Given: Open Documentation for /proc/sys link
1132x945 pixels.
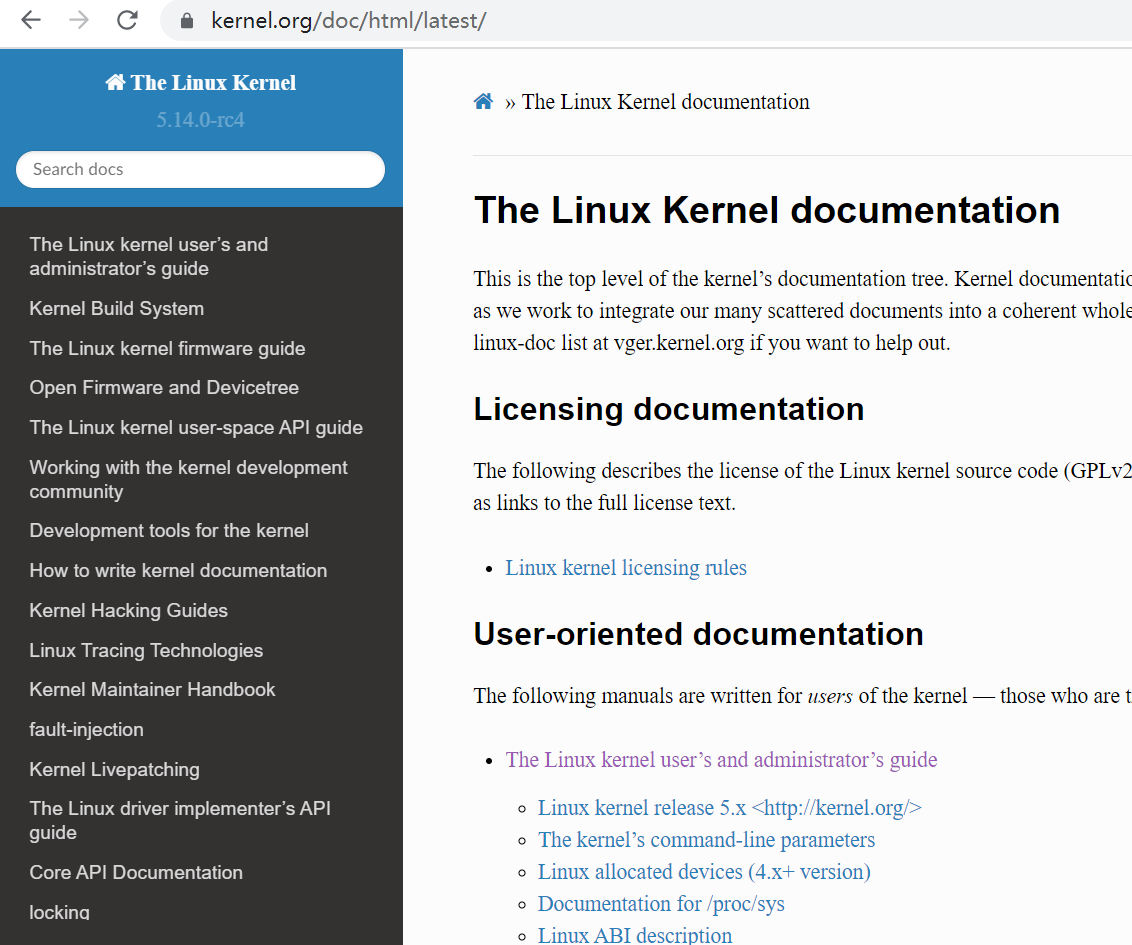Looking at the screenshot, I should [661, 904].
